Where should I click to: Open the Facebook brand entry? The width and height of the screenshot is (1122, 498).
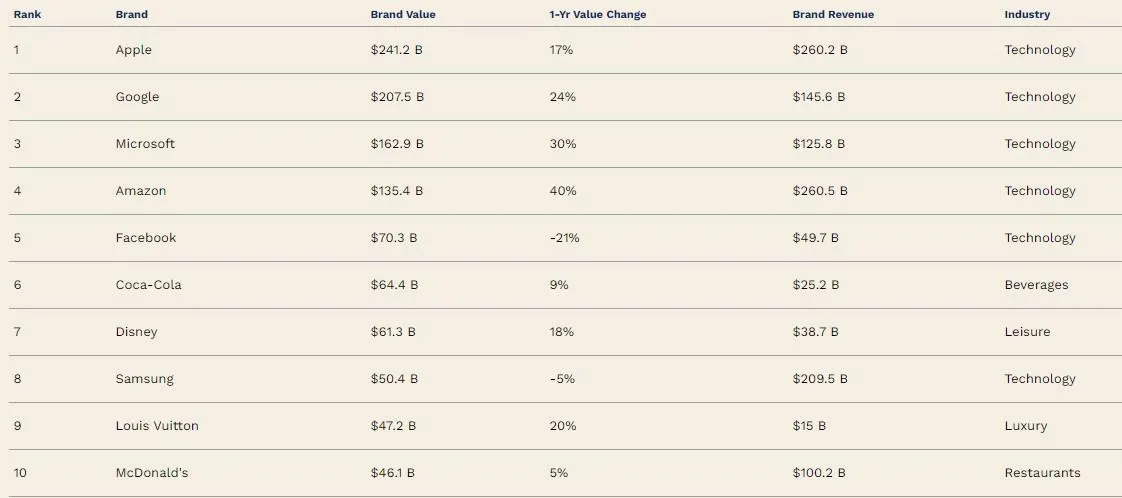tap(146, 238)
